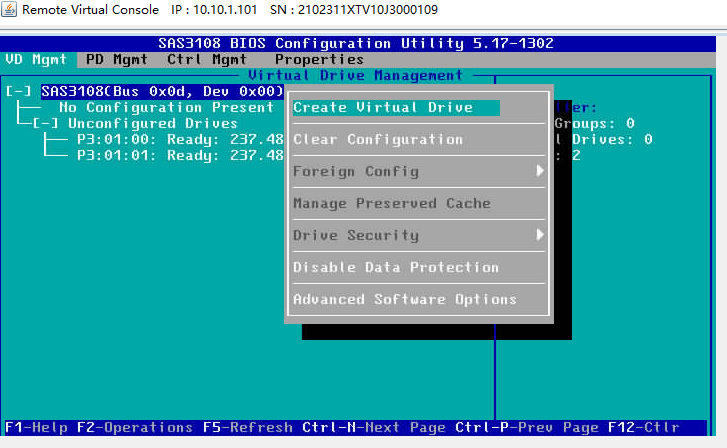Select Advanced Software Options entry
727x448 pixels.
click(405, 300)
